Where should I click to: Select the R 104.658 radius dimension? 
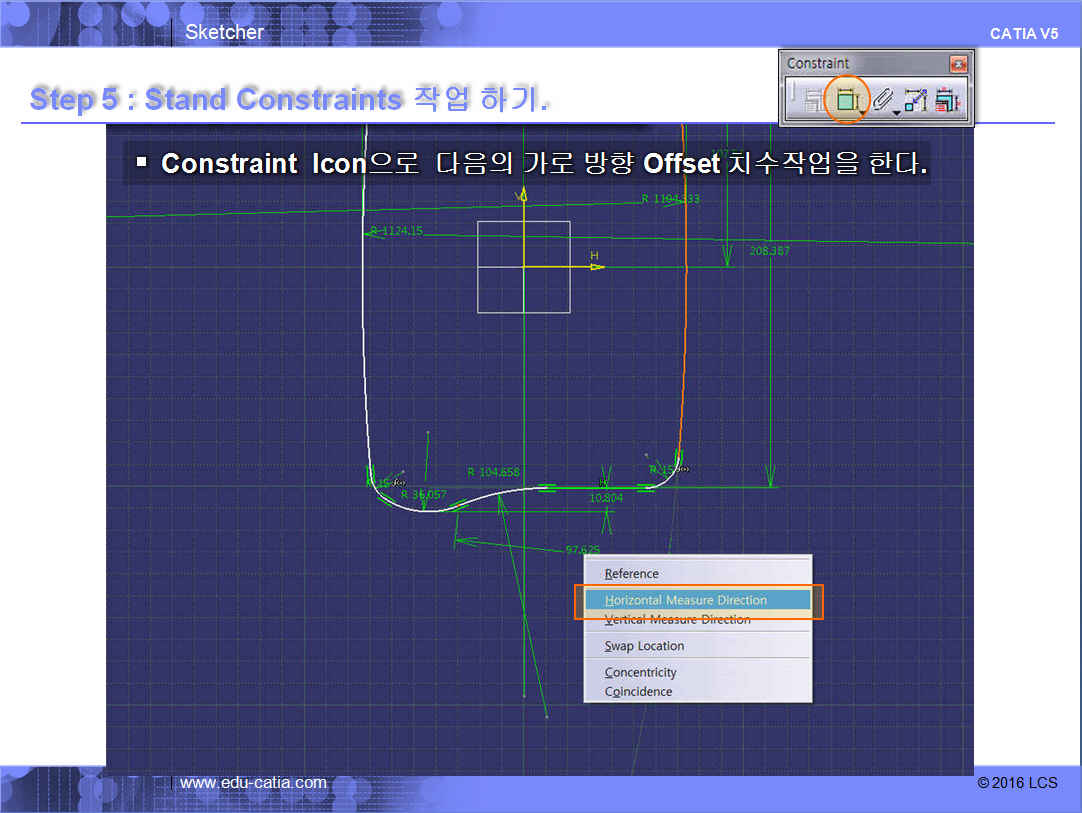tap(493, 472)
